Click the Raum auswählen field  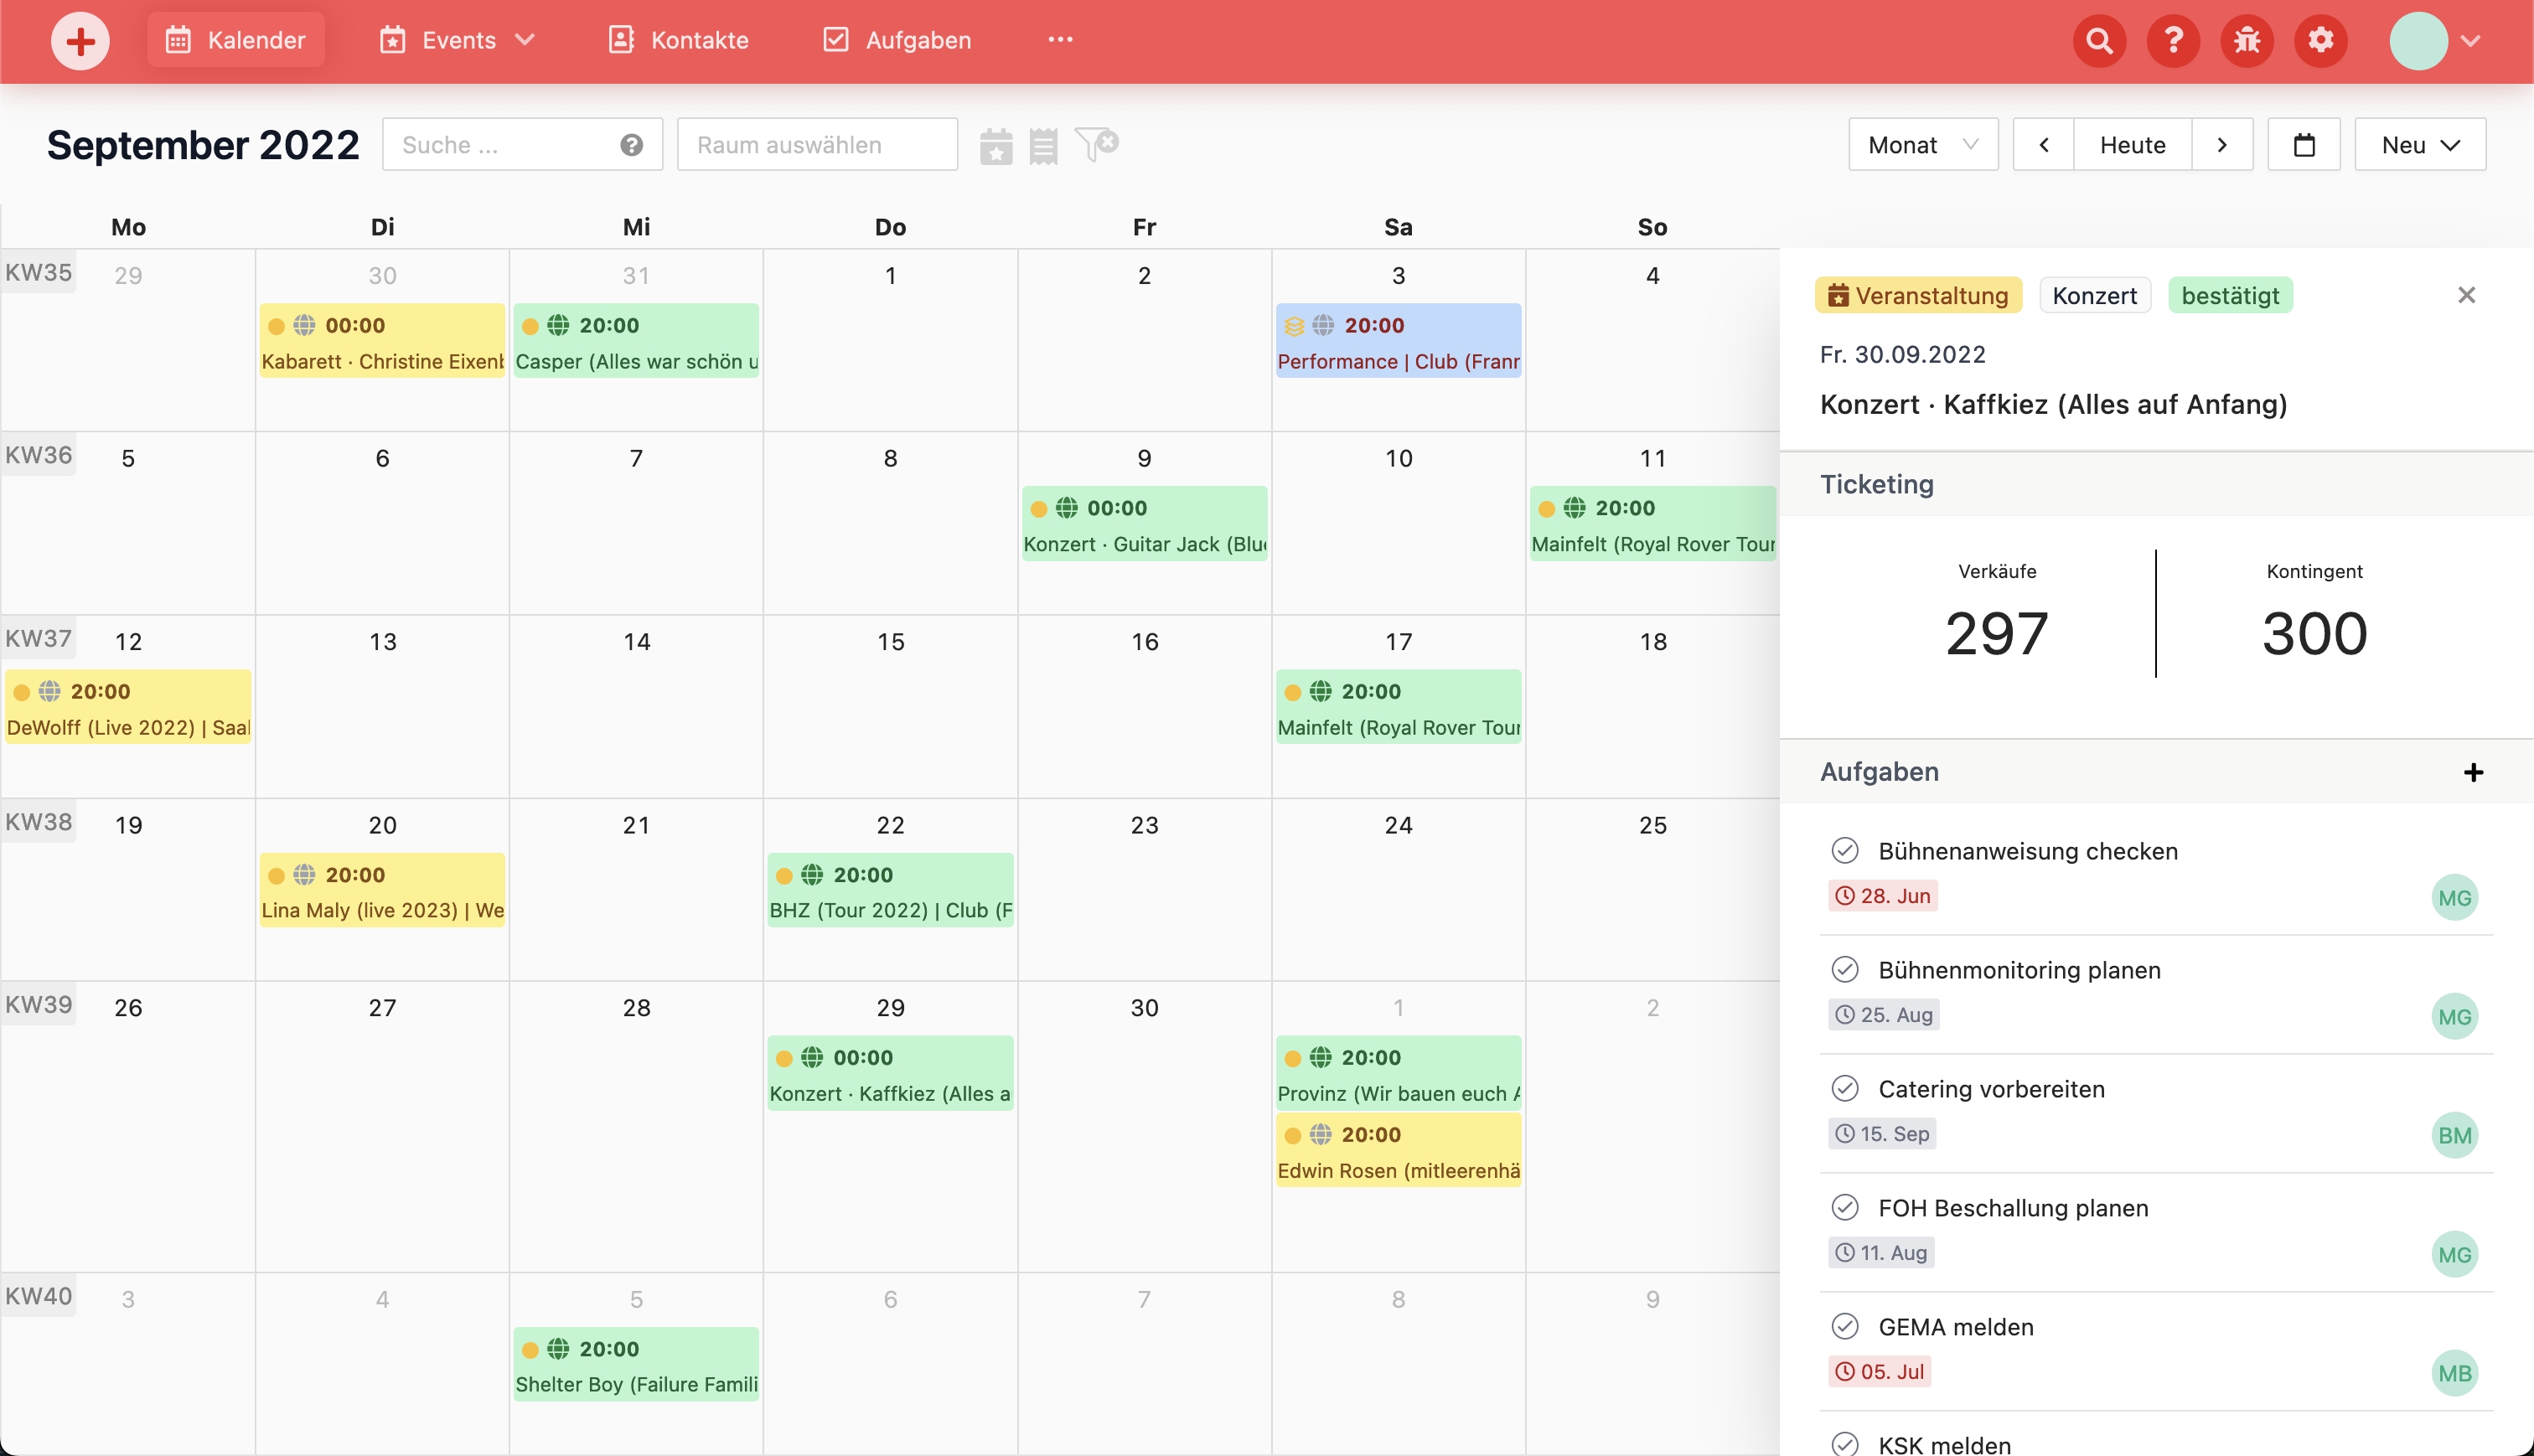[817, 145]
